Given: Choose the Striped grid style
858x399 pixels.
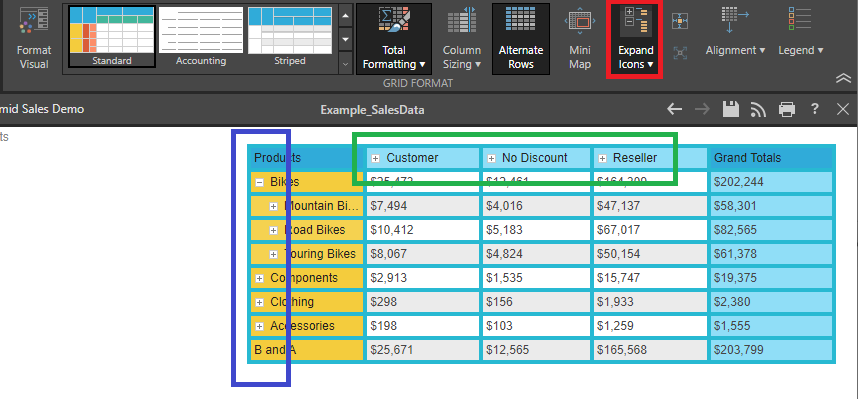Looking at the screenshot, I should click(x=289, y=36).
